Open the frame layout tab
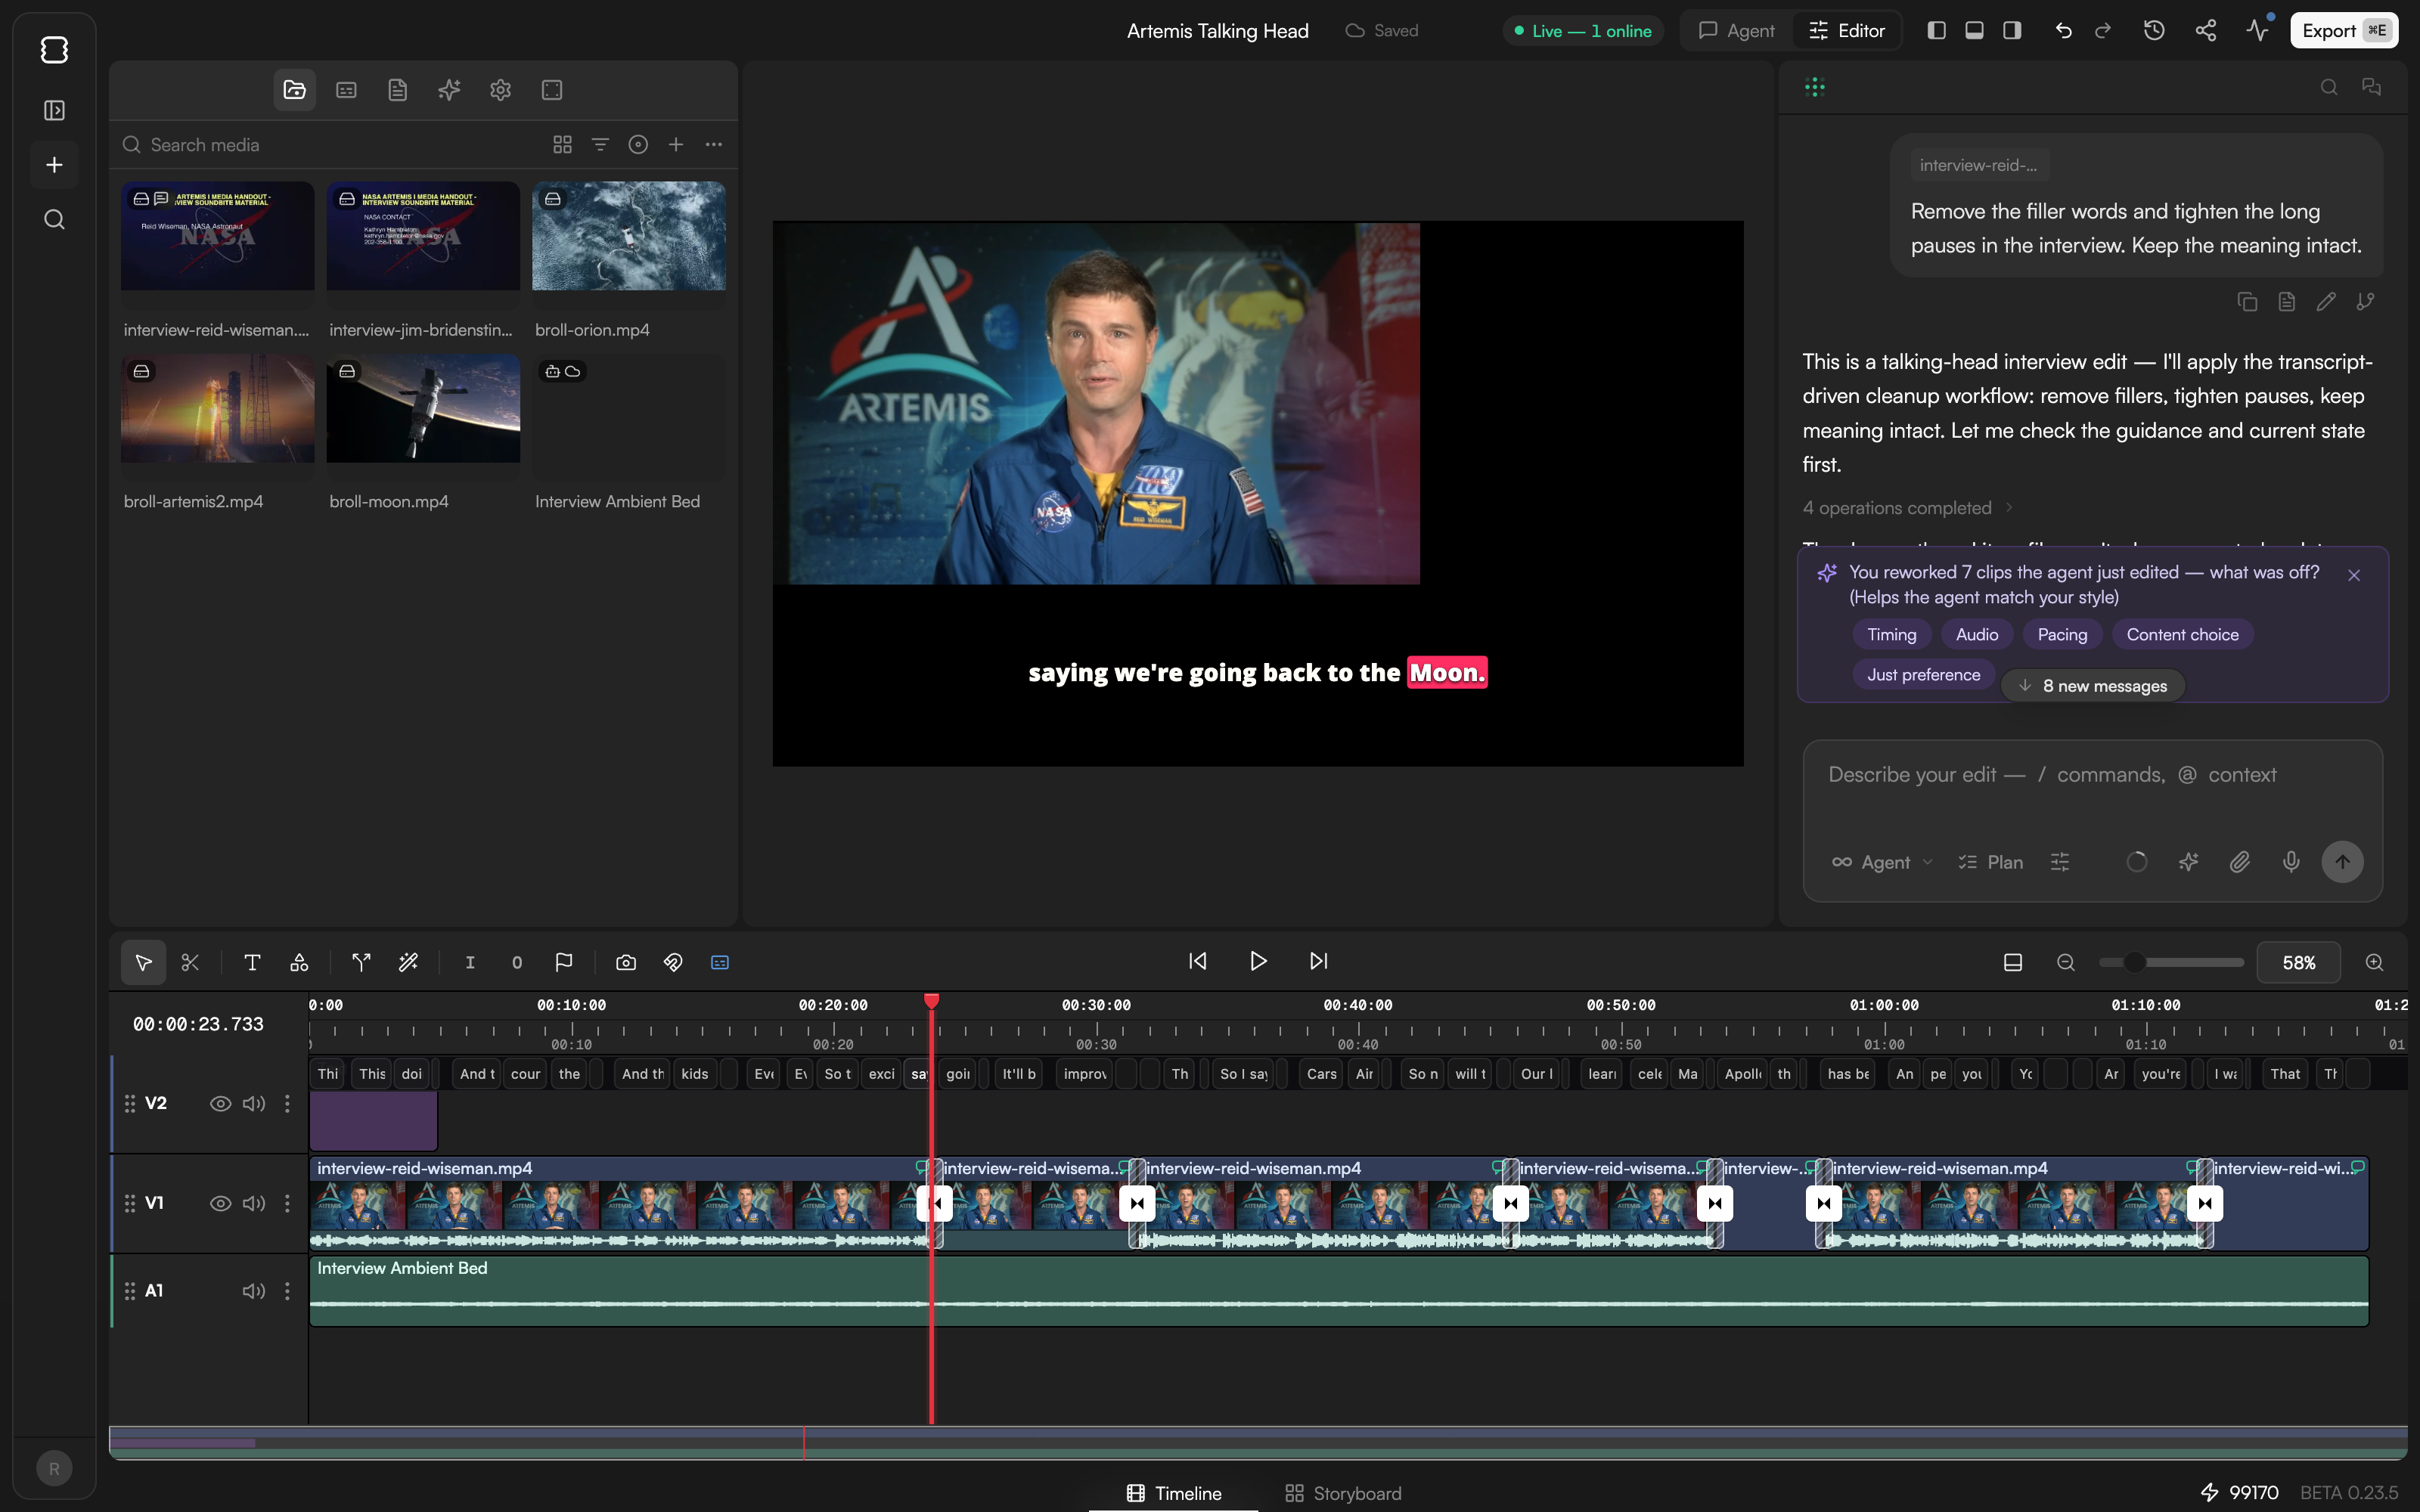The image size is (2420, 1512). click(x=552, y=90)
